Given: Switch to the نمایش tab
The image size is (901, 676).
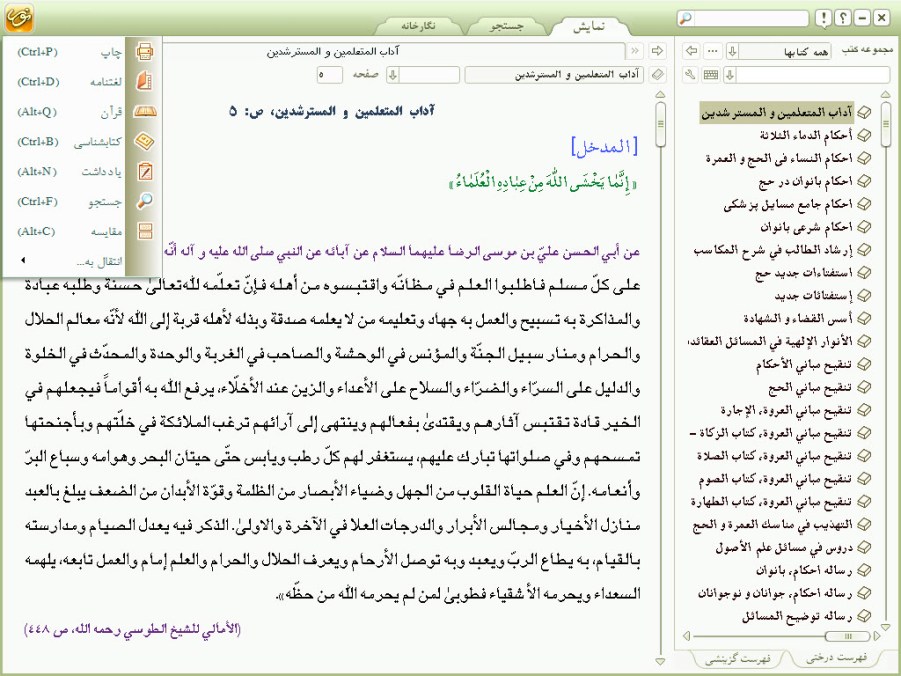Looking at the screenshot, I should (x=588, y=26).
